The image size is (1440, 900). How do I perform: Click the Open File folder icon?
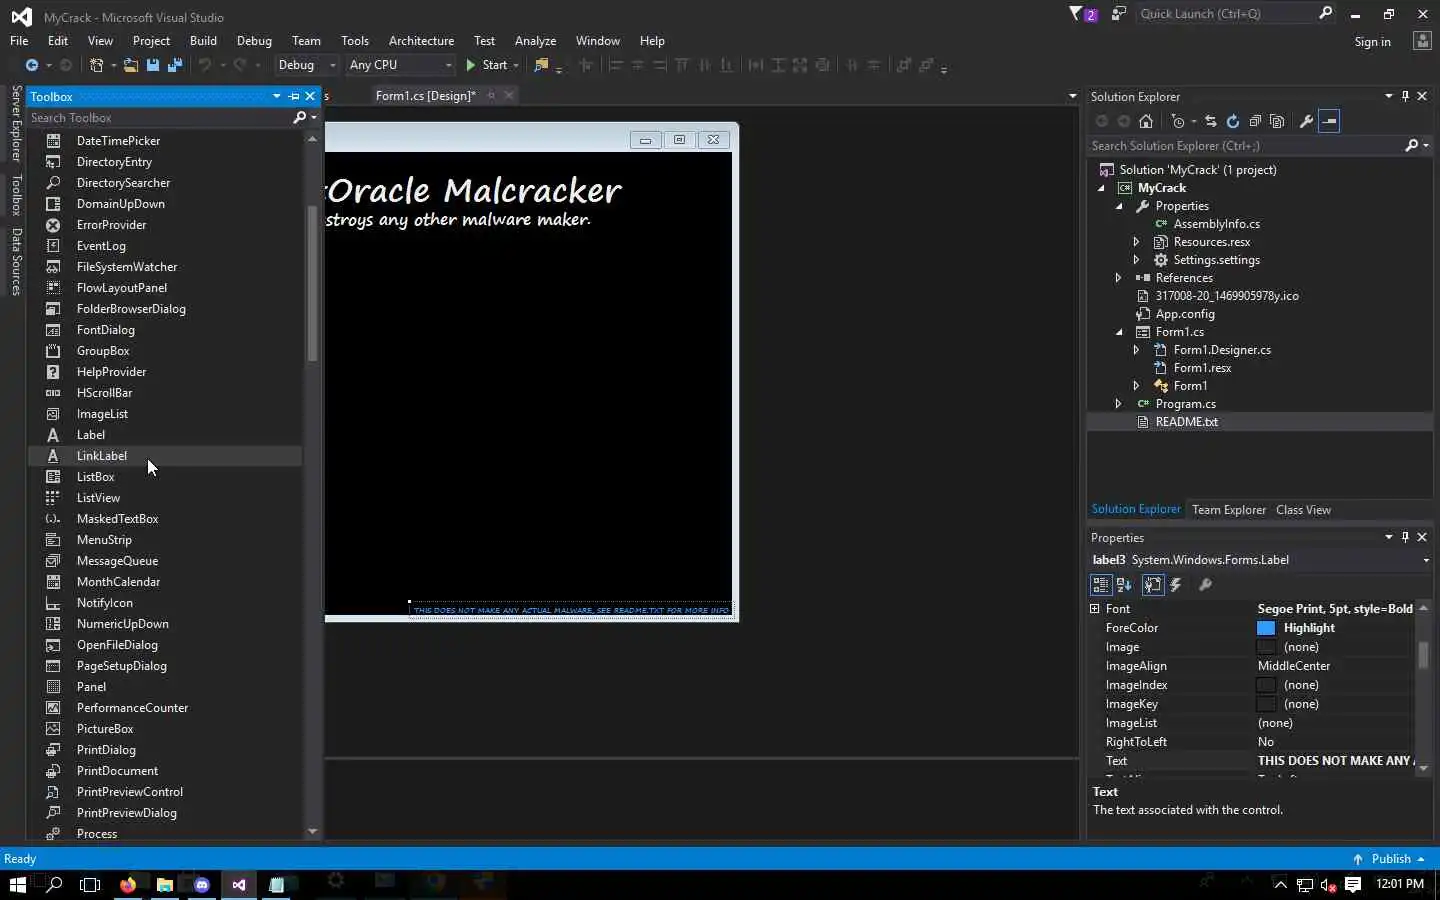pyautogui.click(x=130, y=65)
